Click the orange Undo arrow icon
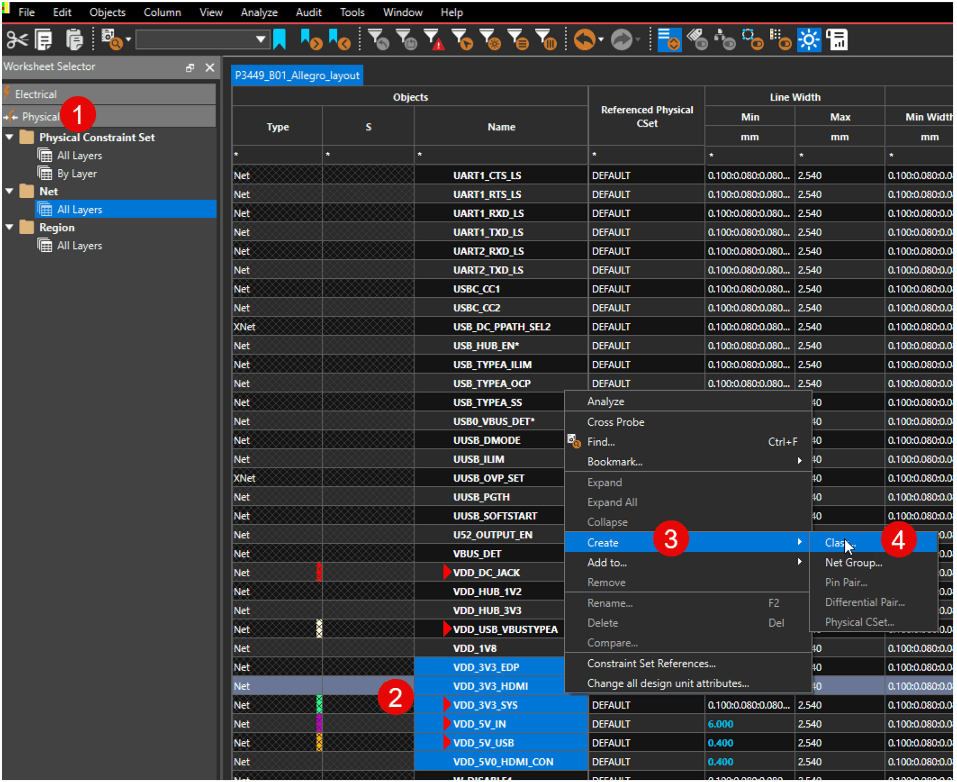Image resolution: width=957 pixels, height=782 pixels. coord(584,40)
